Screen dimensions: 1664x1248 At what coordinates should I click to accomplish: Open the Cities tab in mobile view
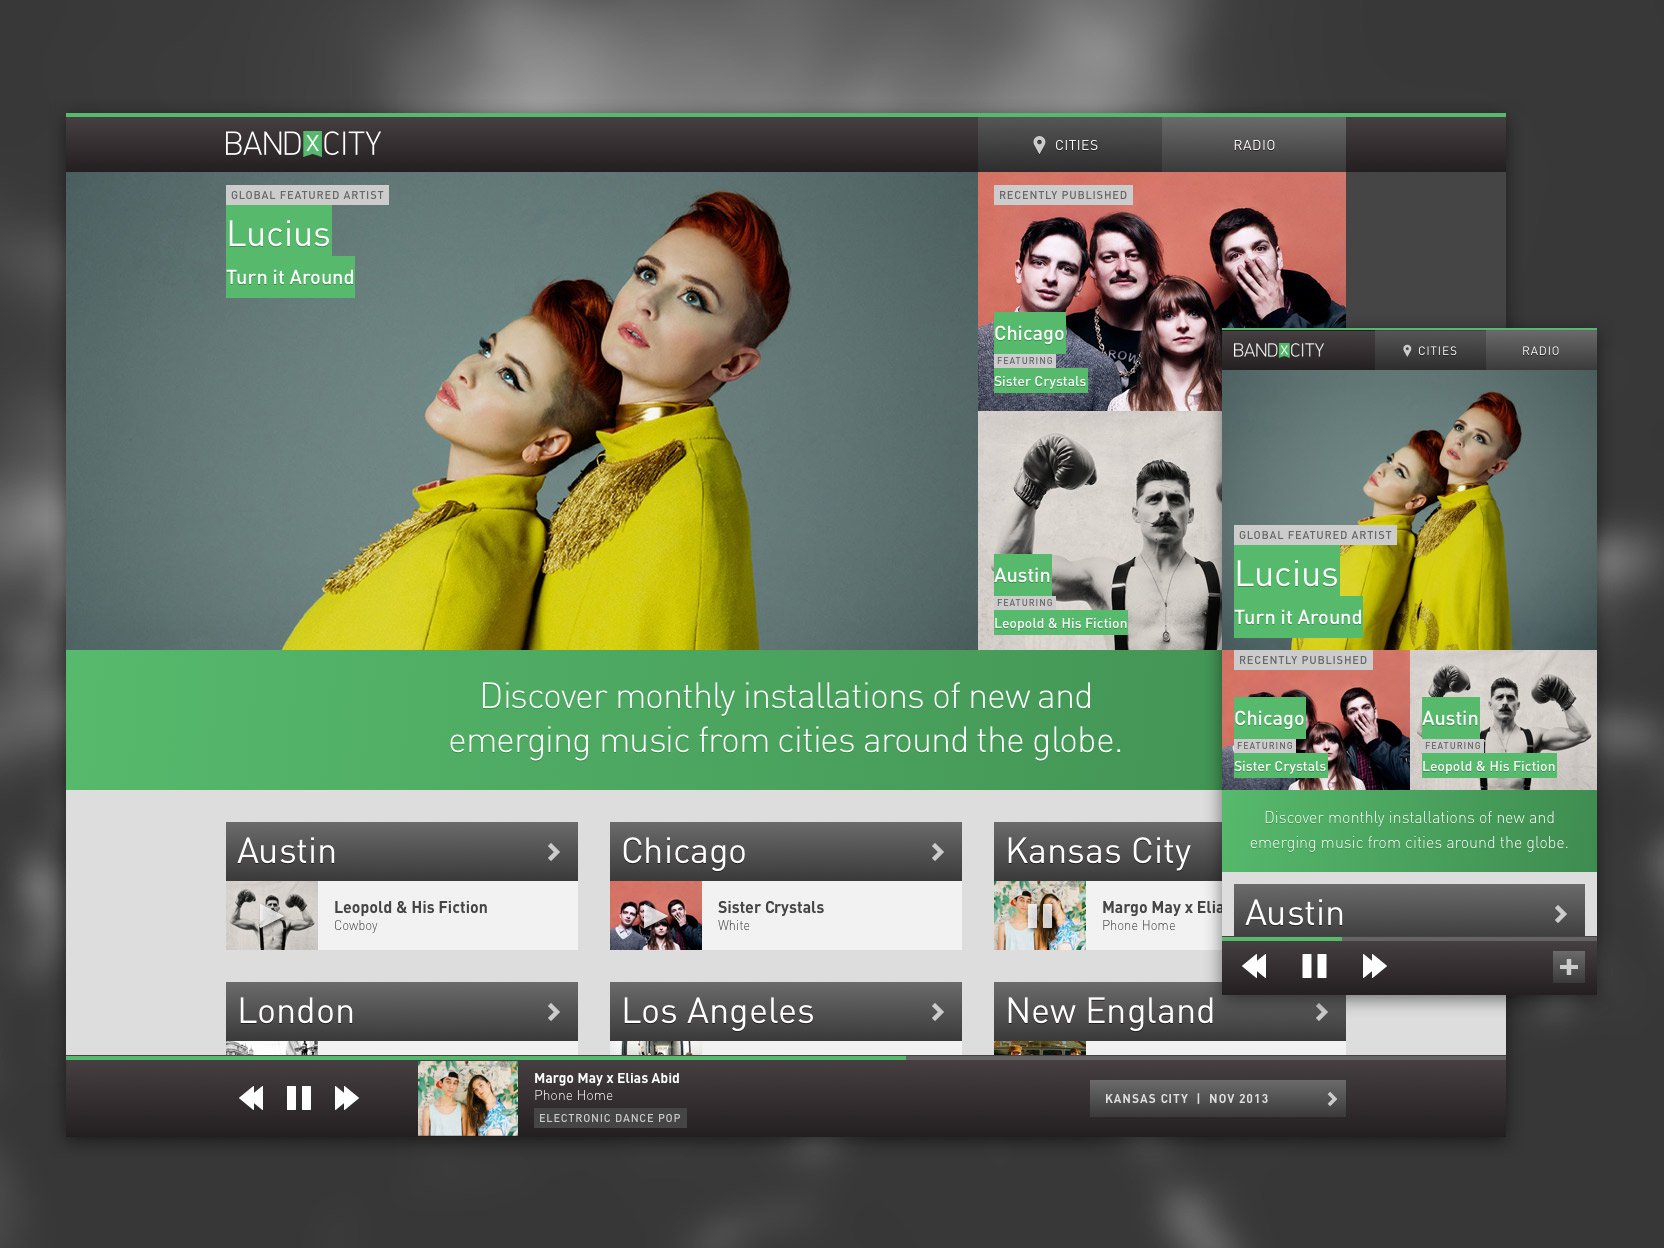1430,351
